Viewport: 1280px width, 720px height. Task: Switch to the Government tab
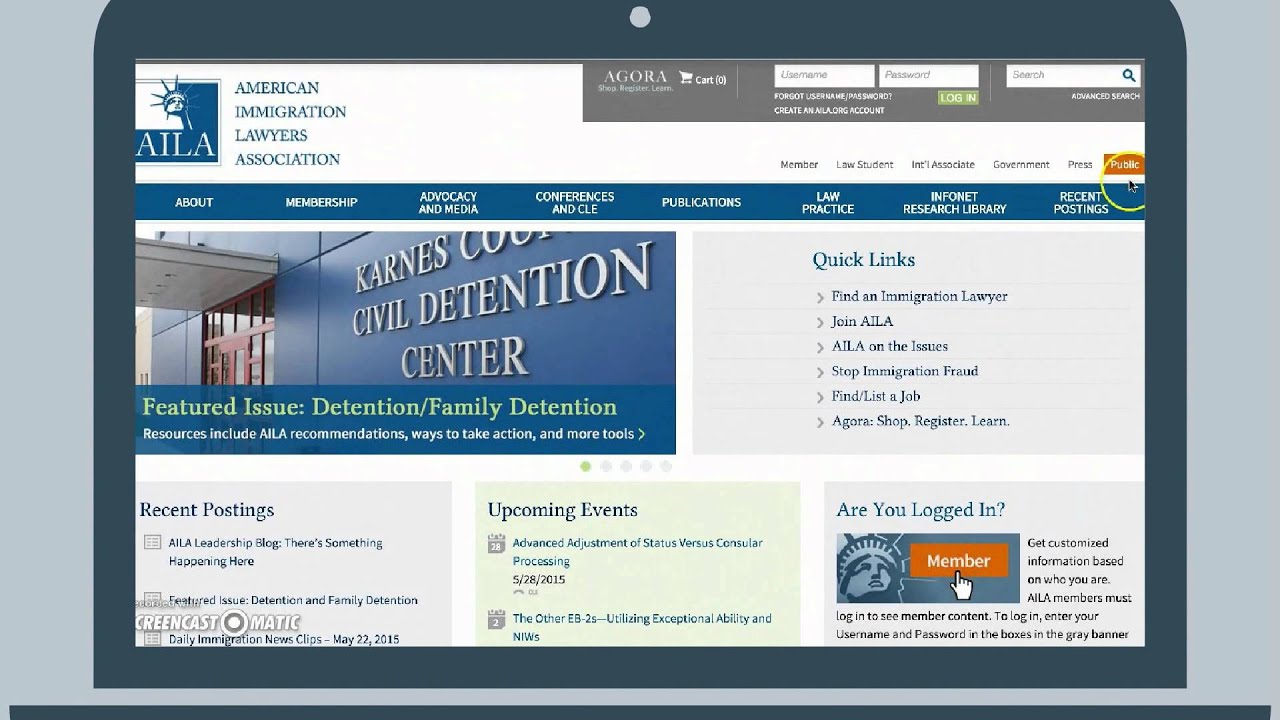tap(1021, 165)
